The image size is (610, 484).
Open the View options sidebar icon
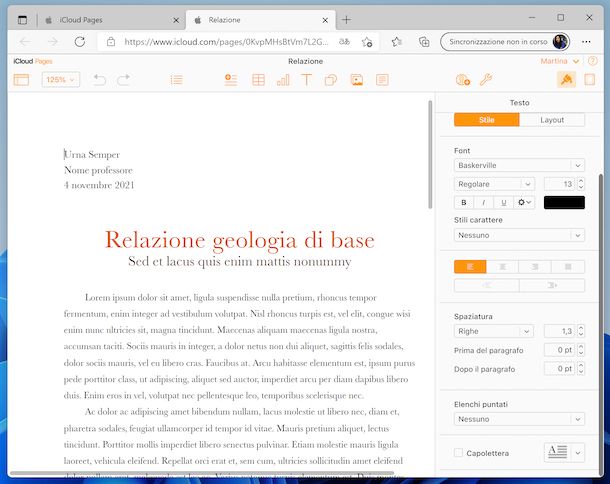[21, 80]
